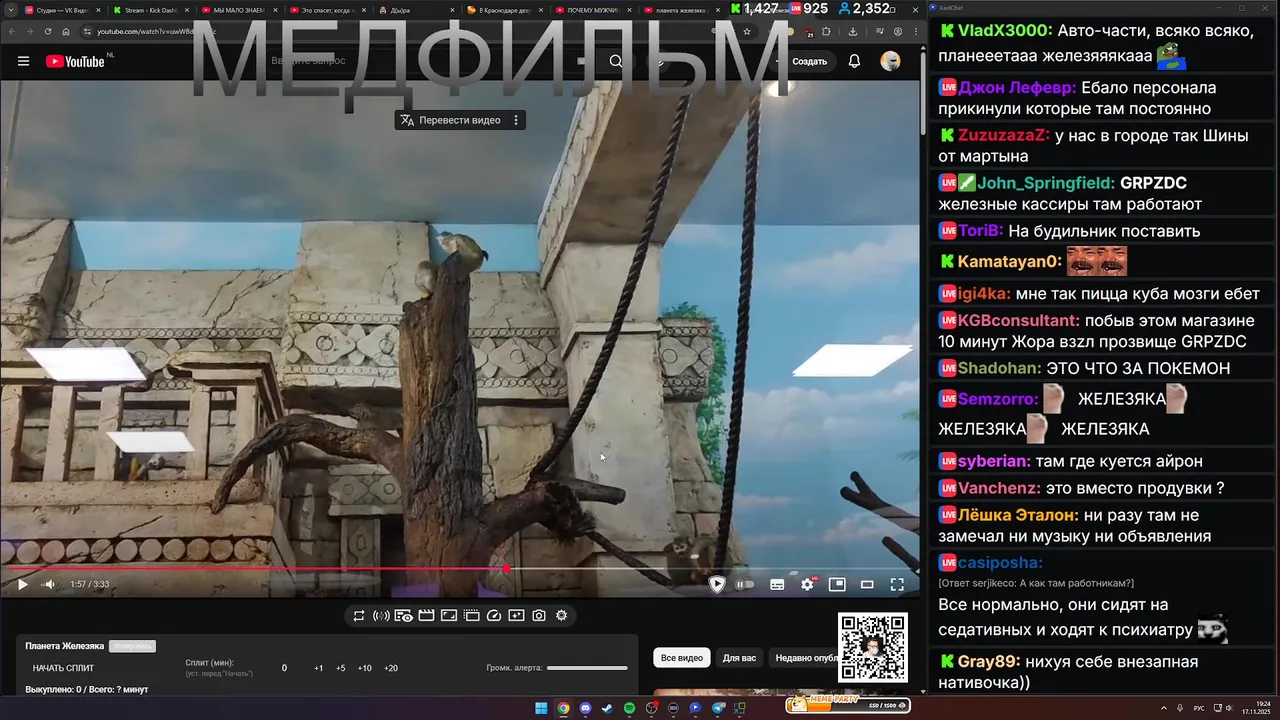Screen dimensions: 1280x720
Task: Toggle the autoplay switch in player
Action: [x=745, y=584]
